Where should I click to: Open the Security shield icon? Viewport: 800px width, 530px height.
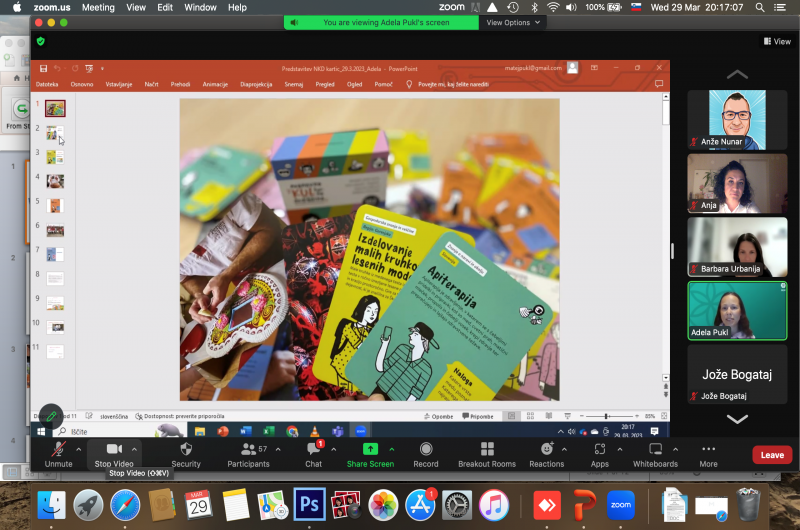tap(185, 450)
